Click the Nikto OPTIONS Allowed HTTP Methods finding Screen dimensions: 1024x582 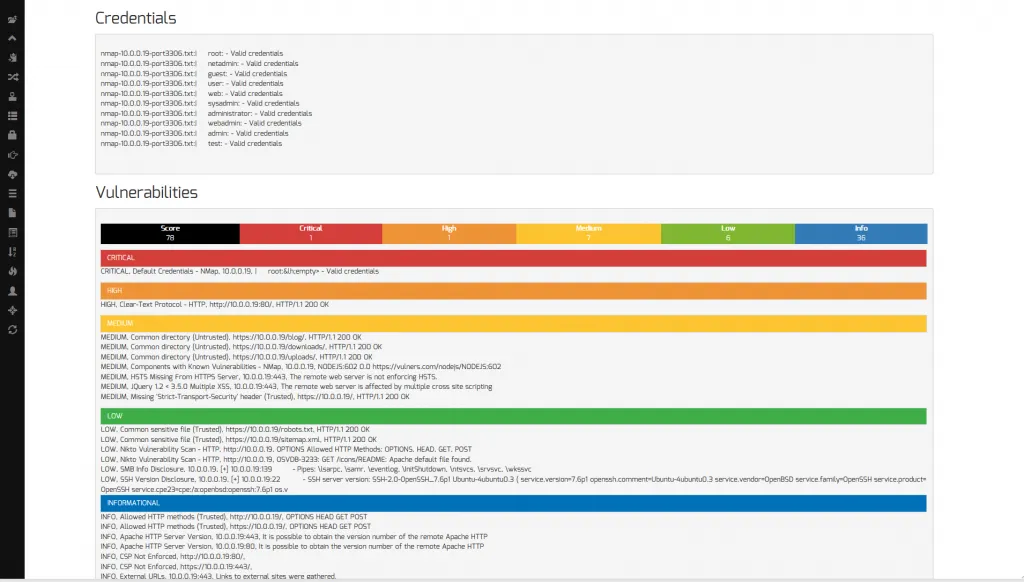[x=286, y=449]
